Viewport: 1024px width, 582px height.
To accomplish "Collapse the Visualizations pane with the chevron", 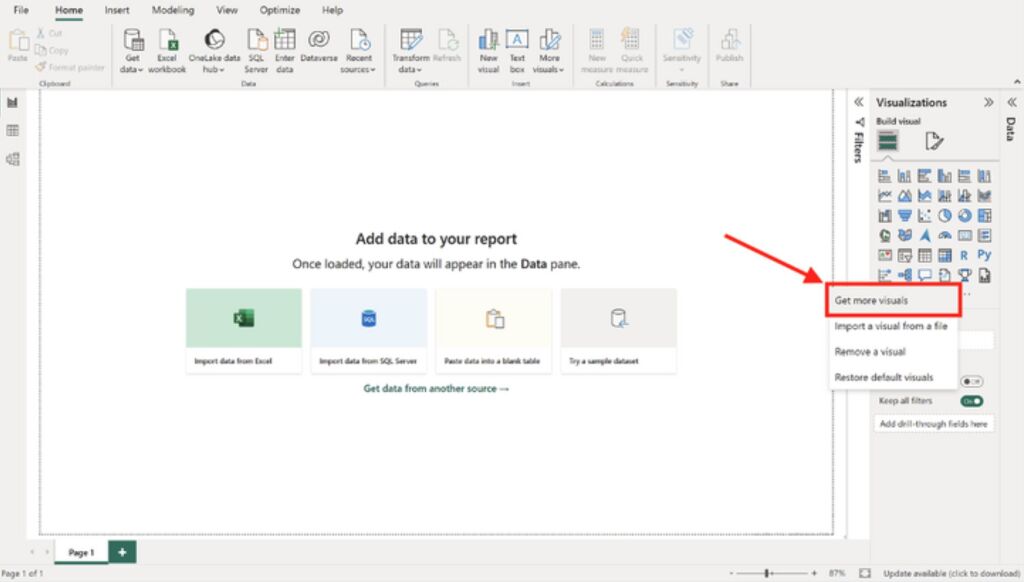I will tap(988, 102).
